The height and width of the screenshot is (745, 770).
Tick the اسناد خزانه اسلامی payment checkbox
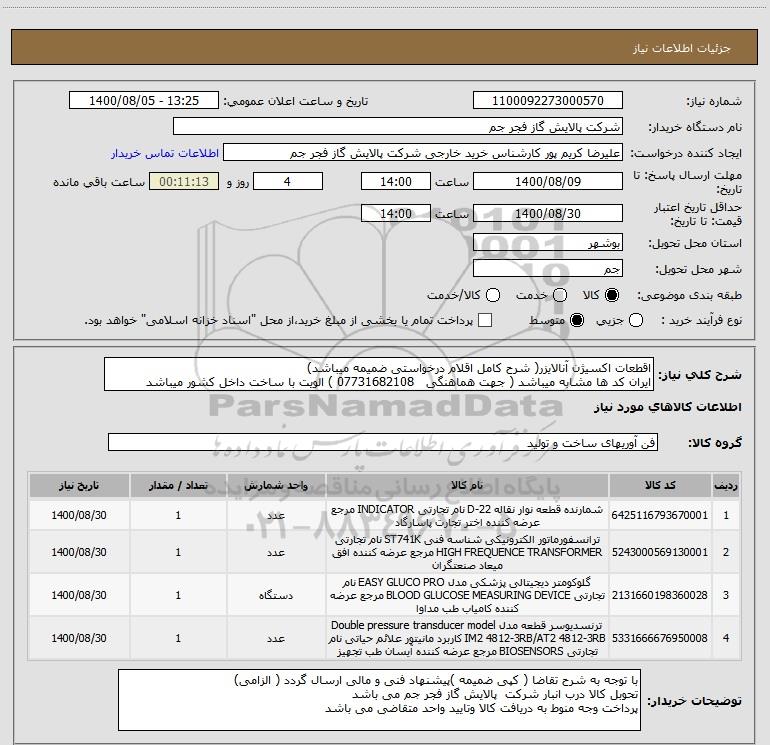coord(485,321)
